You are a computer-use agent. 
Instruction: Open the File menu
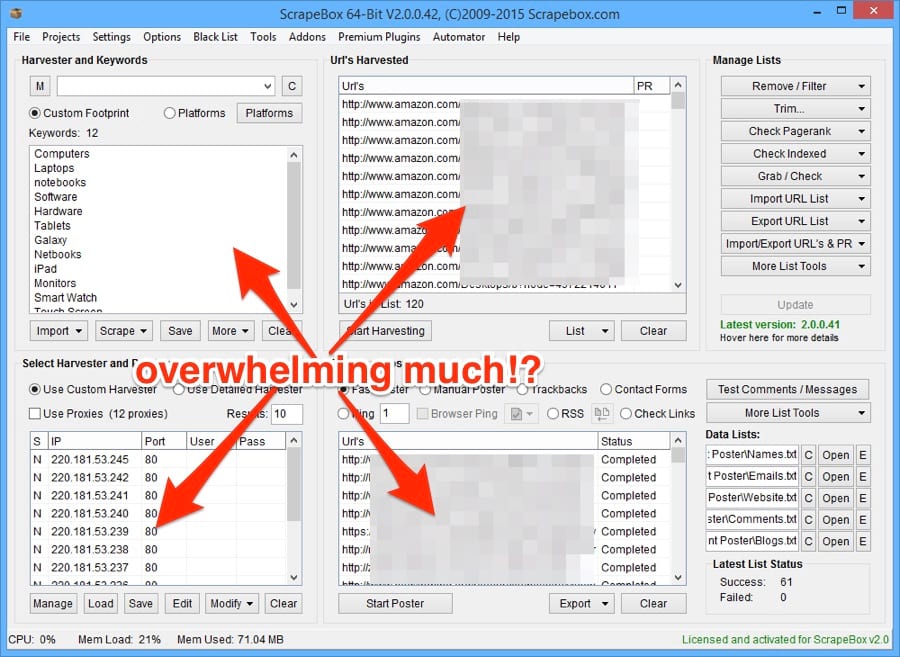pos(21,37)
